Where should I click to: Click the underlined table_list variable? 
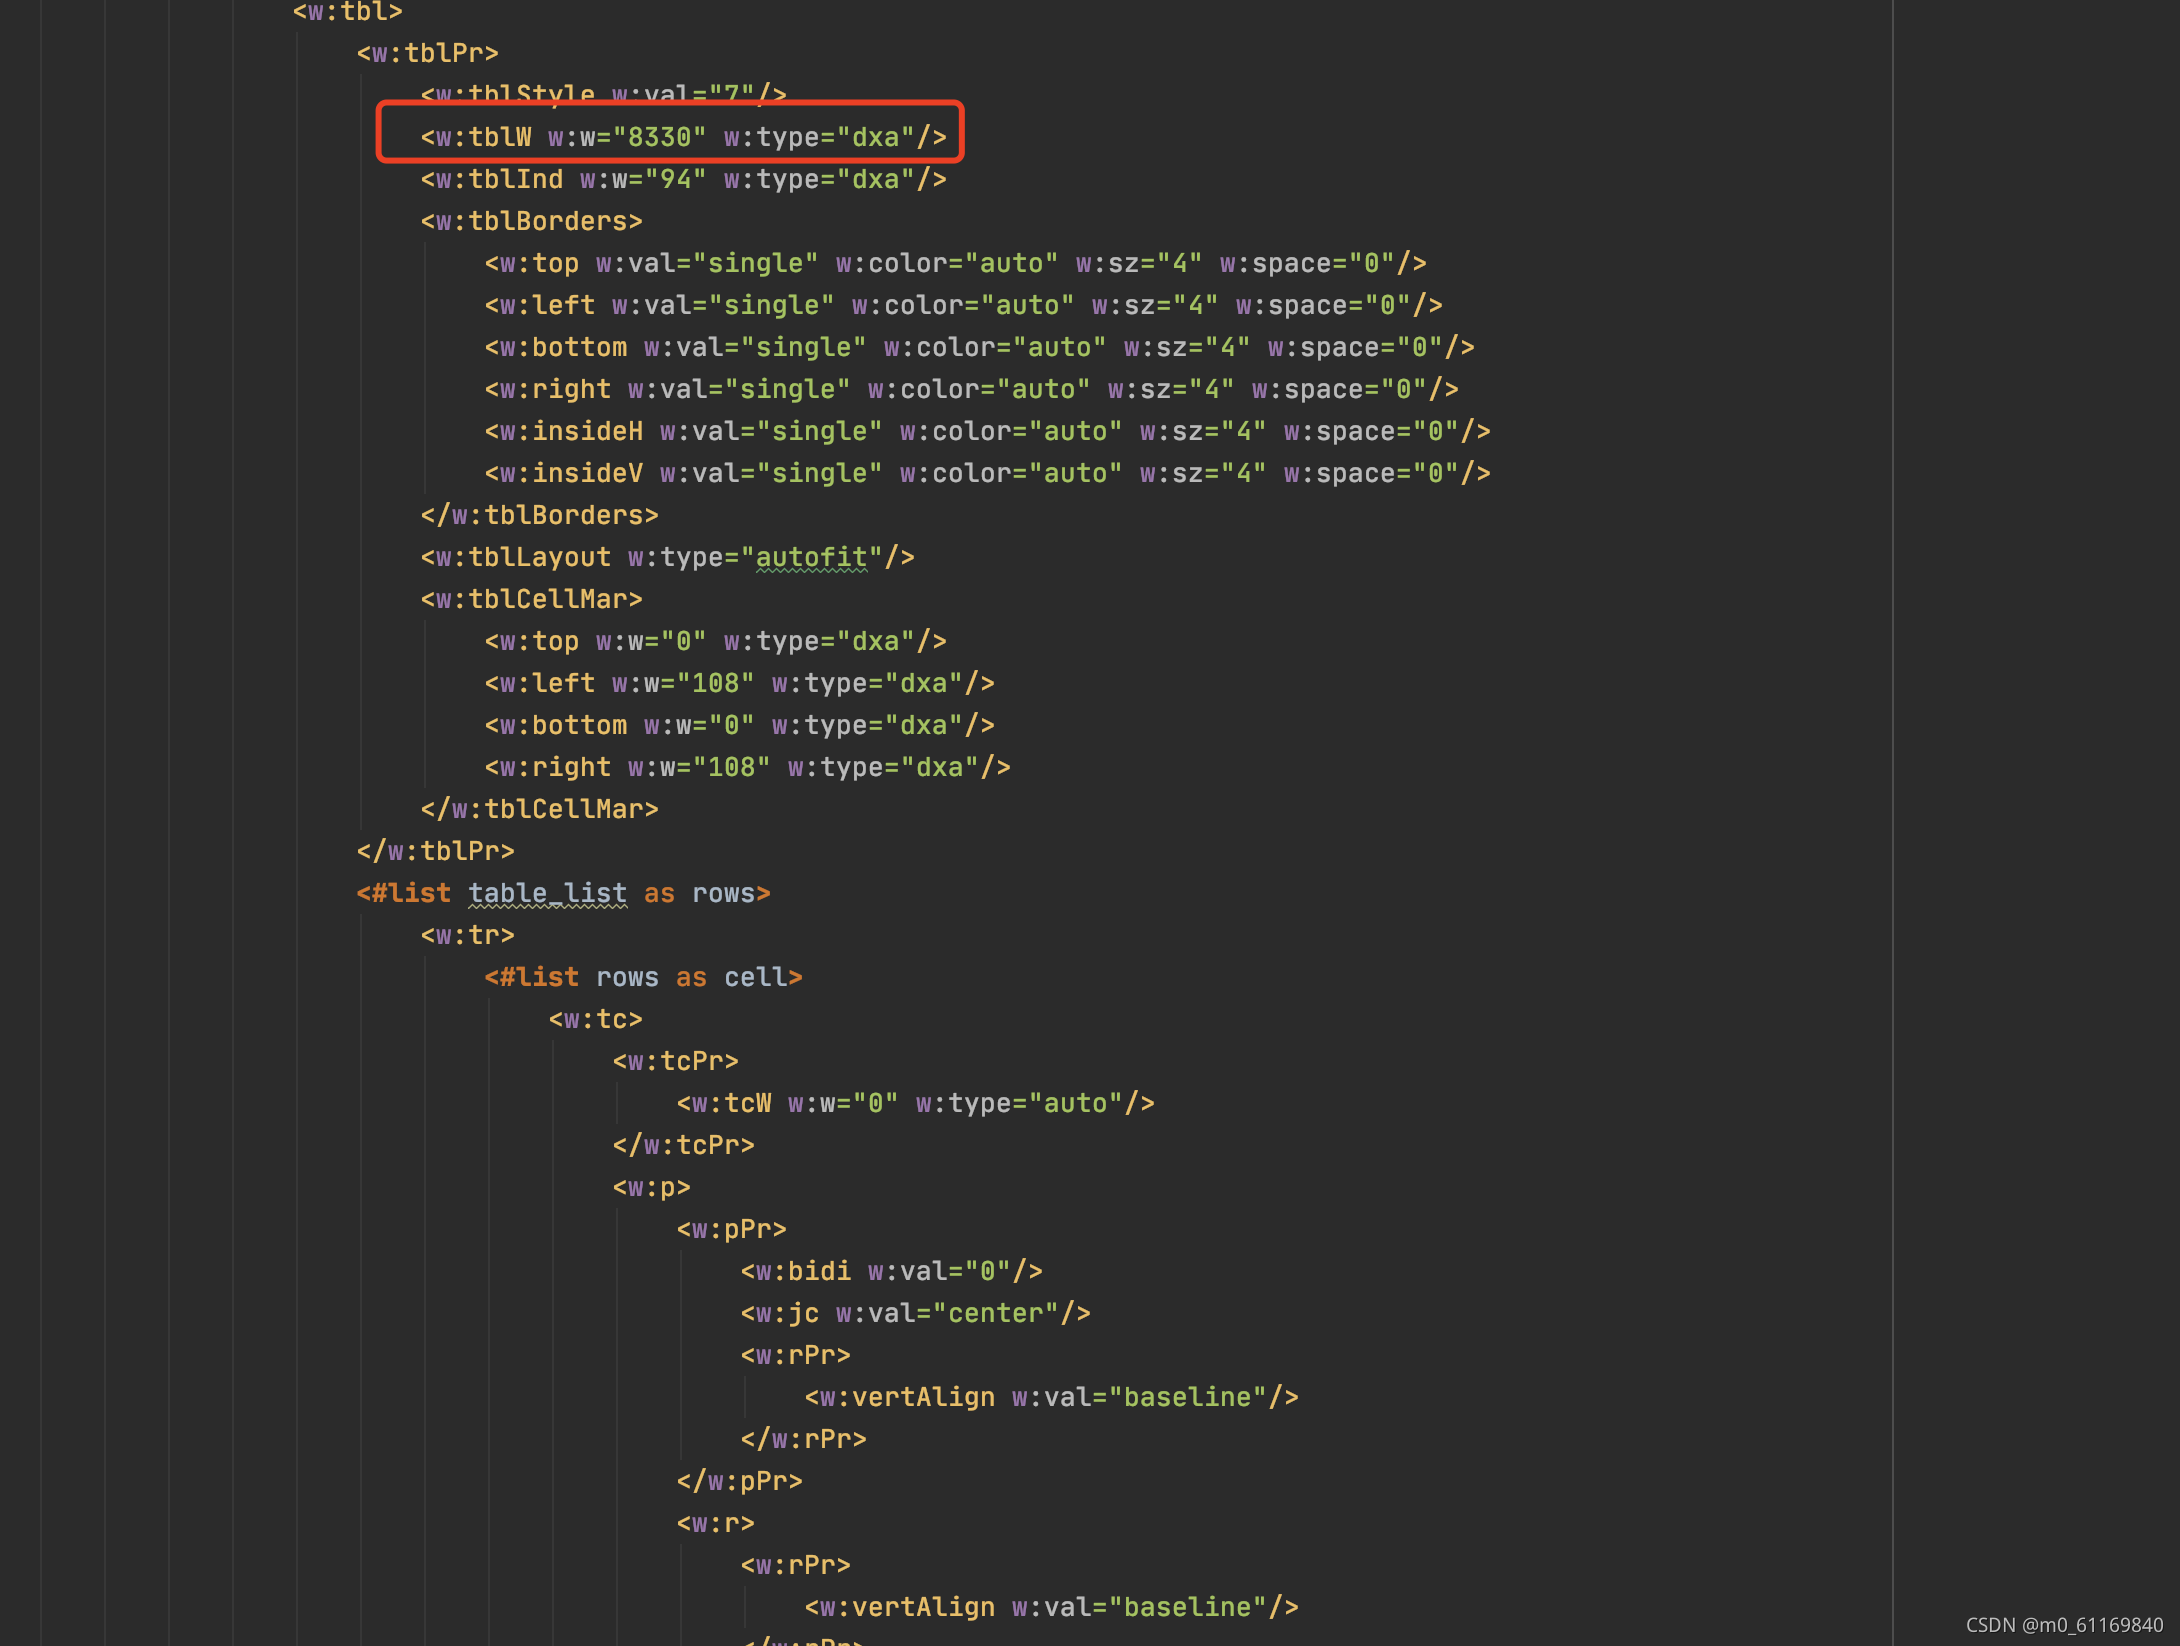point(547,893)
